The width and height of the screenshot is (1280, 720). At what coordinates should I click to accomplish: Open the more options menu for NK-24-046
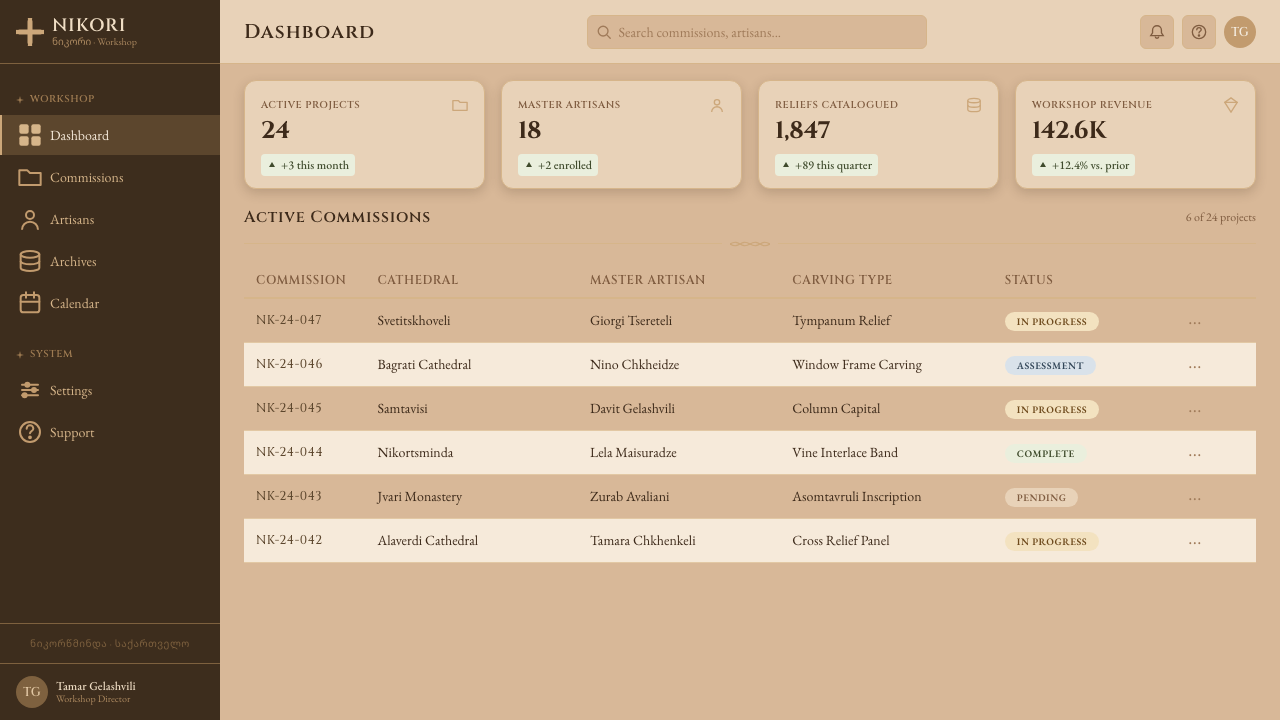[x=1194, y=366]
